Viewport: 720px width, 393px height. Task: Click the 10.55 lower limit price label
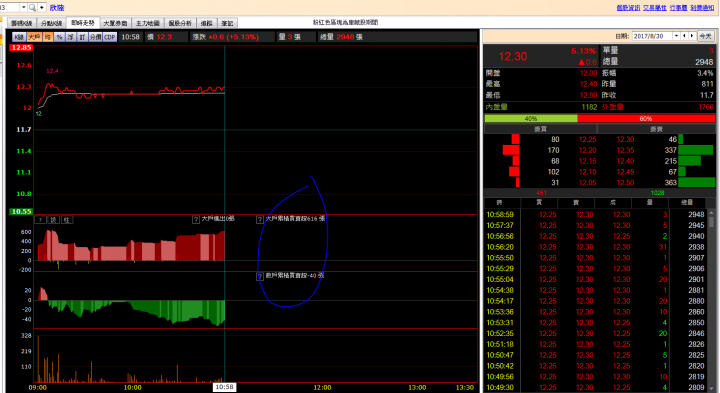coord(21,212)
